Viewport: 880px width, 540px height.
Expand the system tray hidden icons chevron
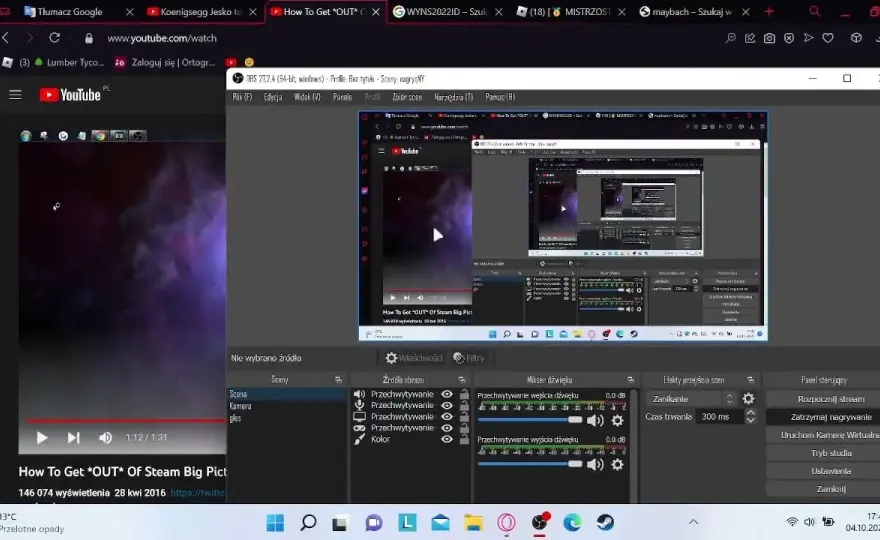click(694, 522)
